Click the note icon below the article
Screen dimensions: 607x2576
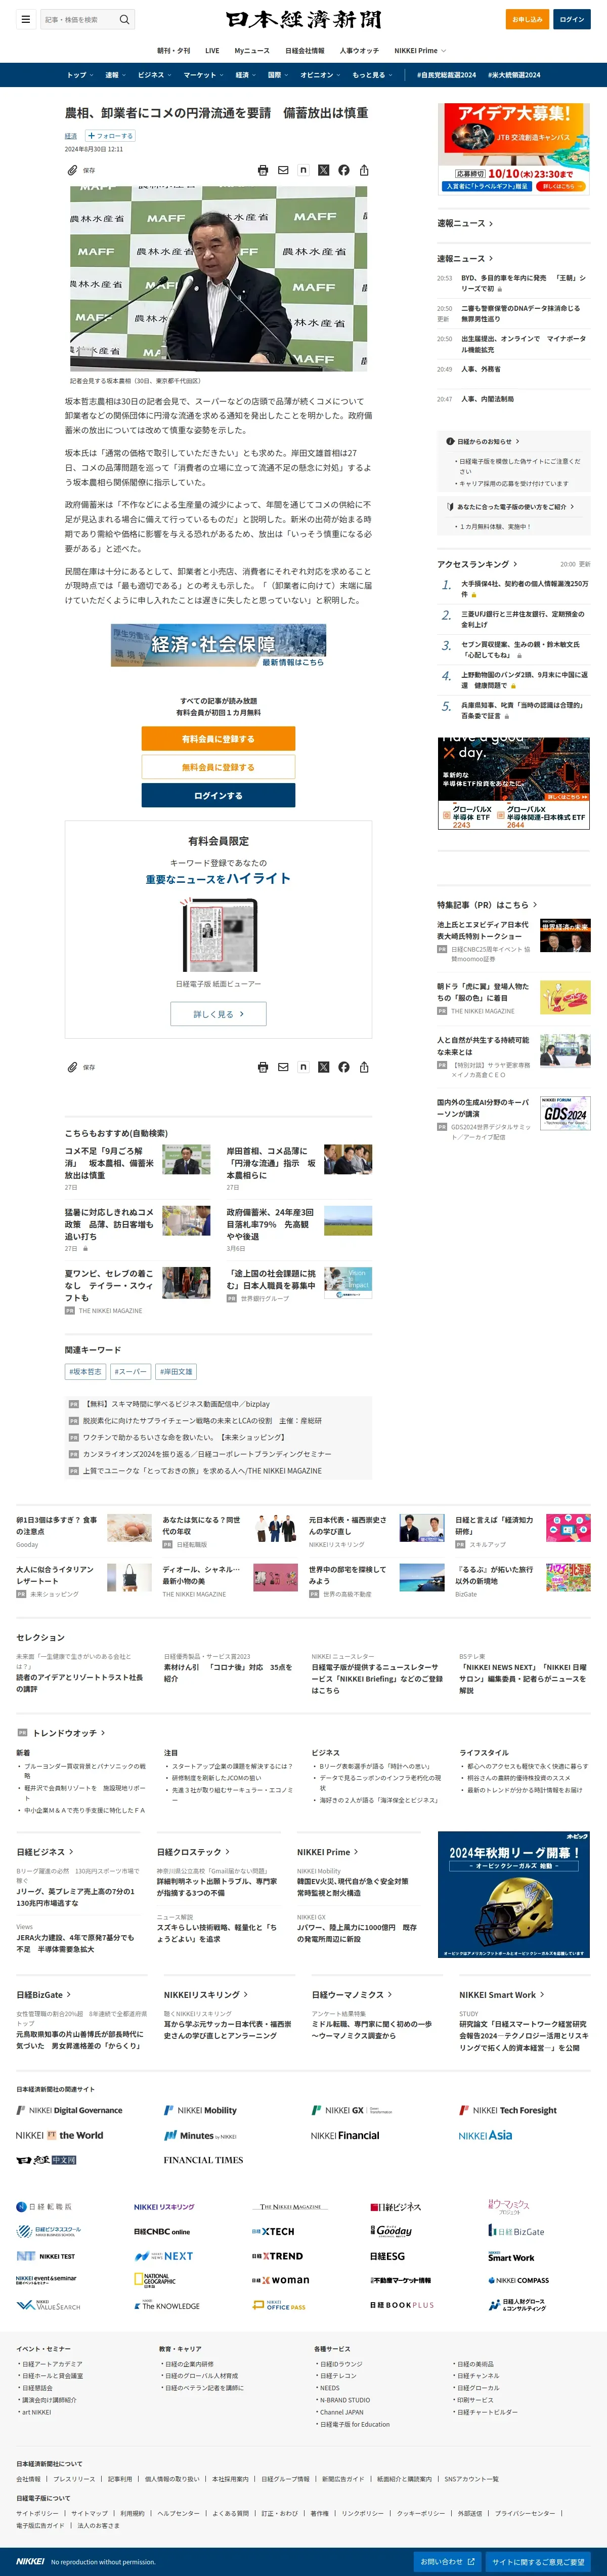pyautogui.click(x=303, y=1067)
